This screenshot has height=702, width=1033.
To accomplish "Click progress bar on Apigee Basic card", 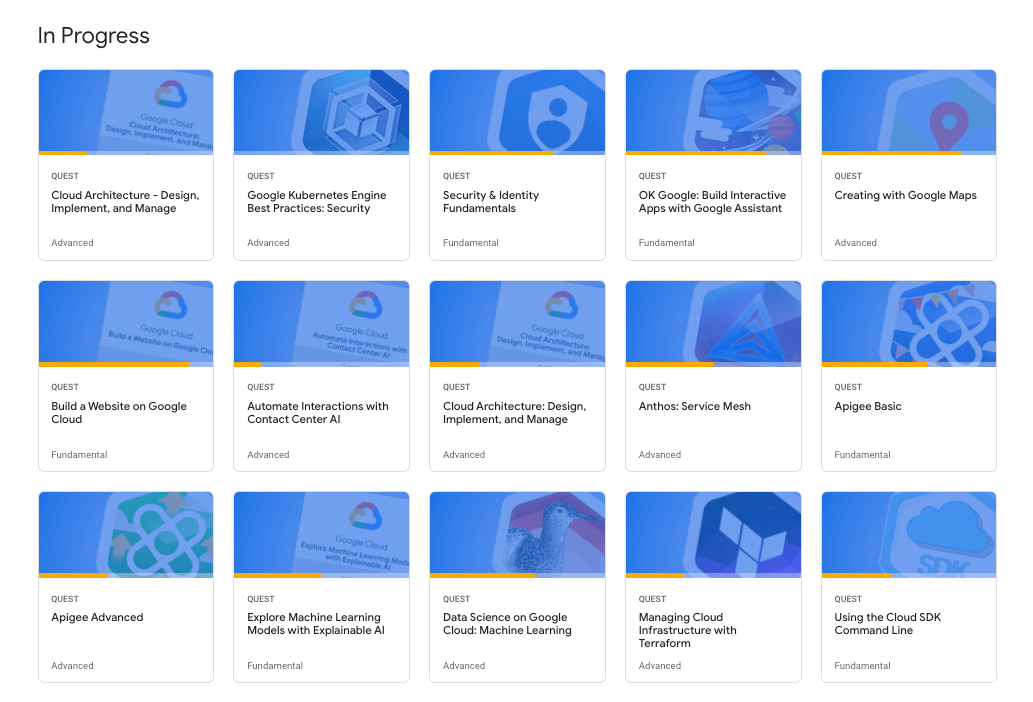I will pos(908,364).
